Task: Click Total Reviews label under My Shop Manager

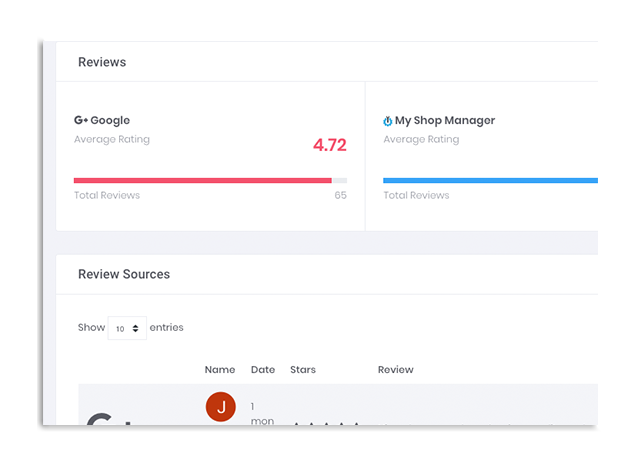Action: tap(416, 196)
